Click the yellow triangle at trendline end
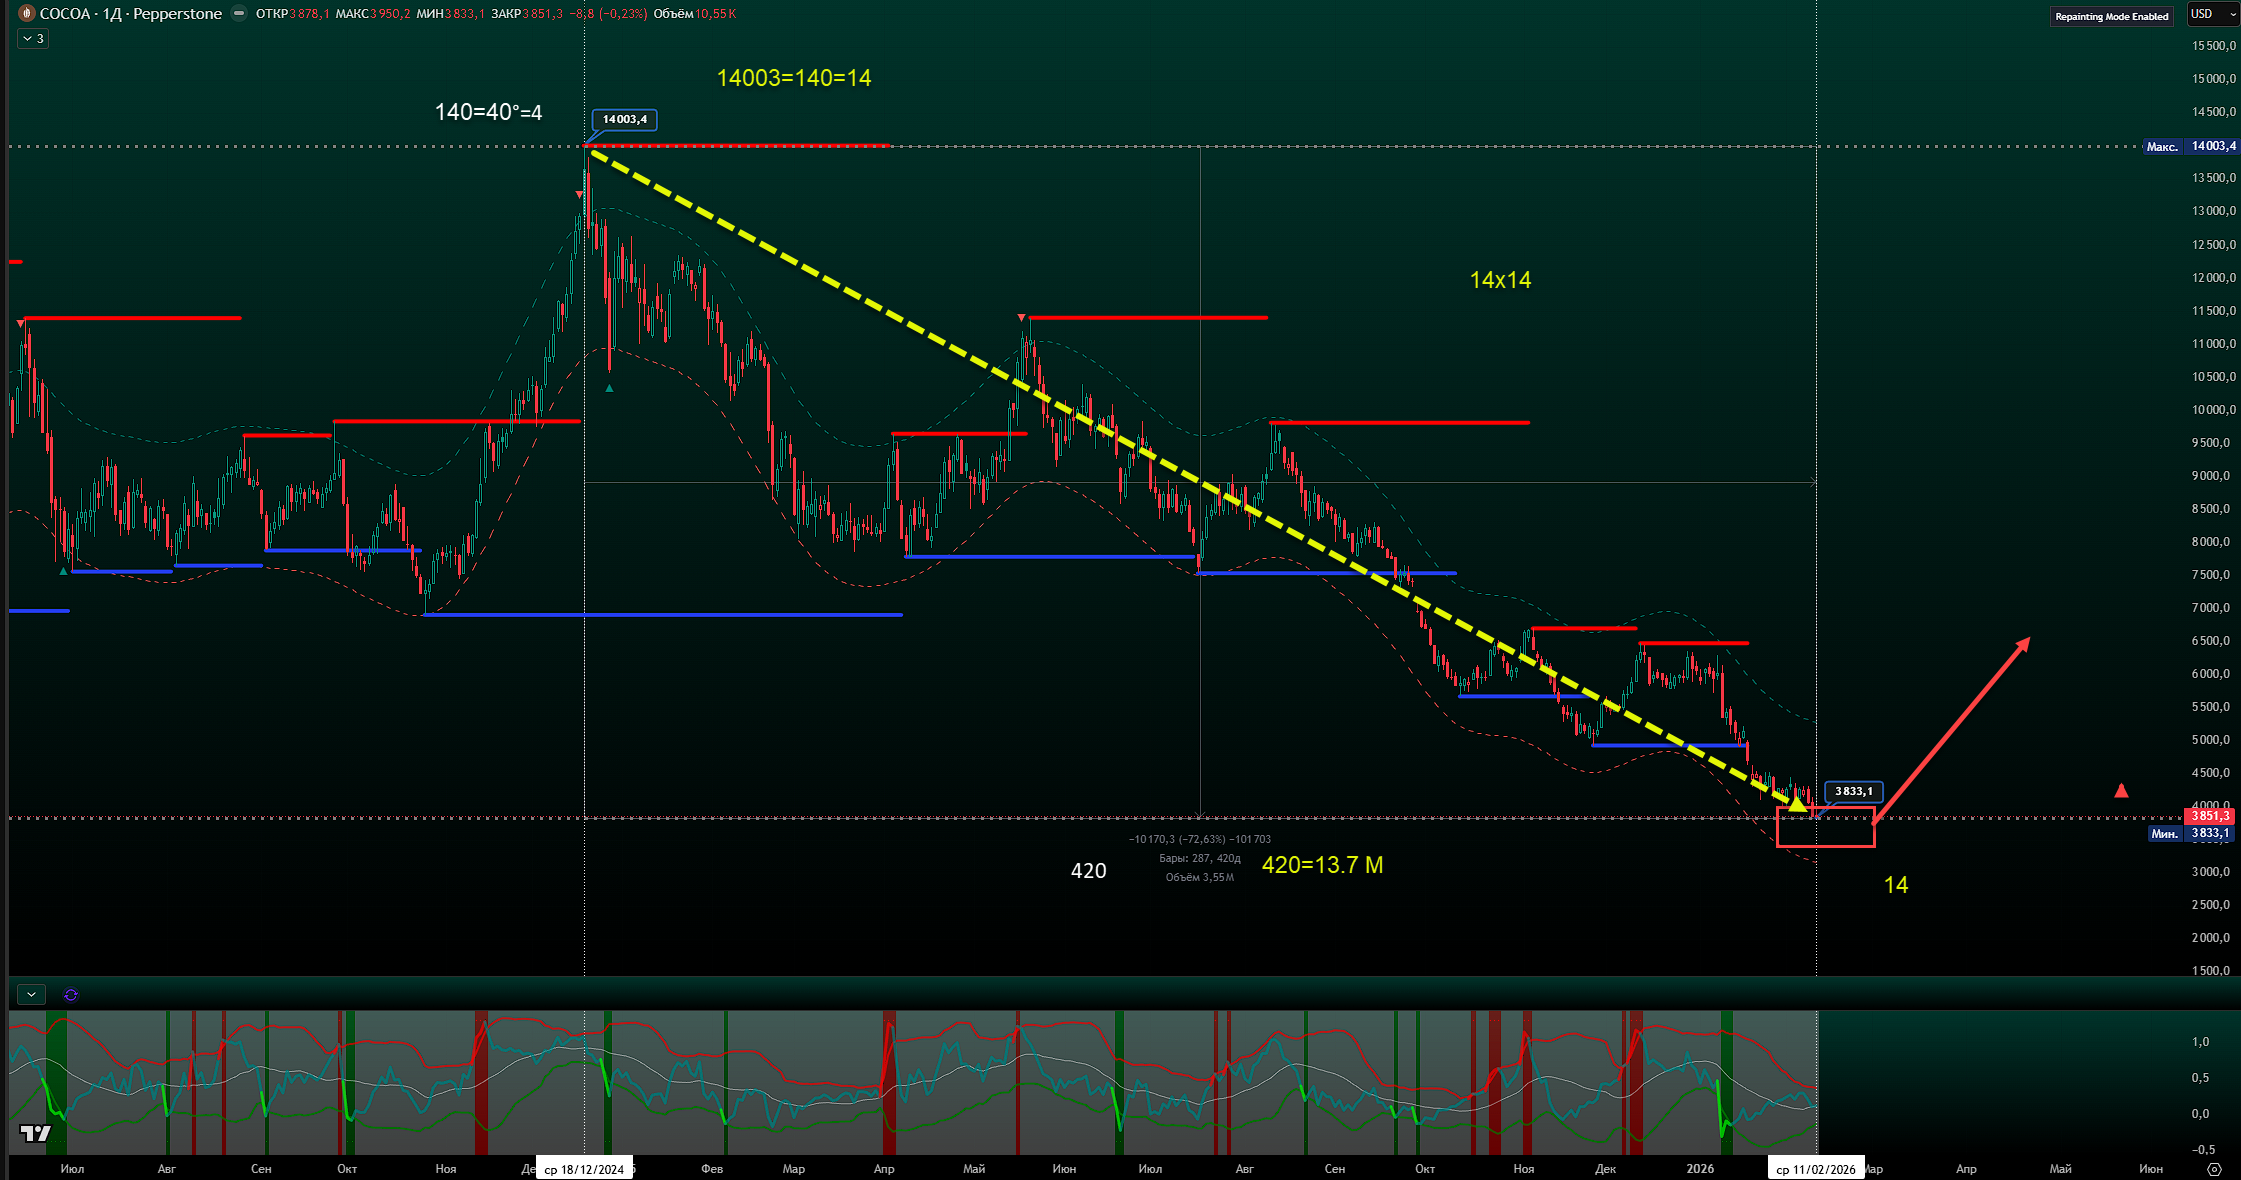The image size is (2241, 1180). point(1797,802)
